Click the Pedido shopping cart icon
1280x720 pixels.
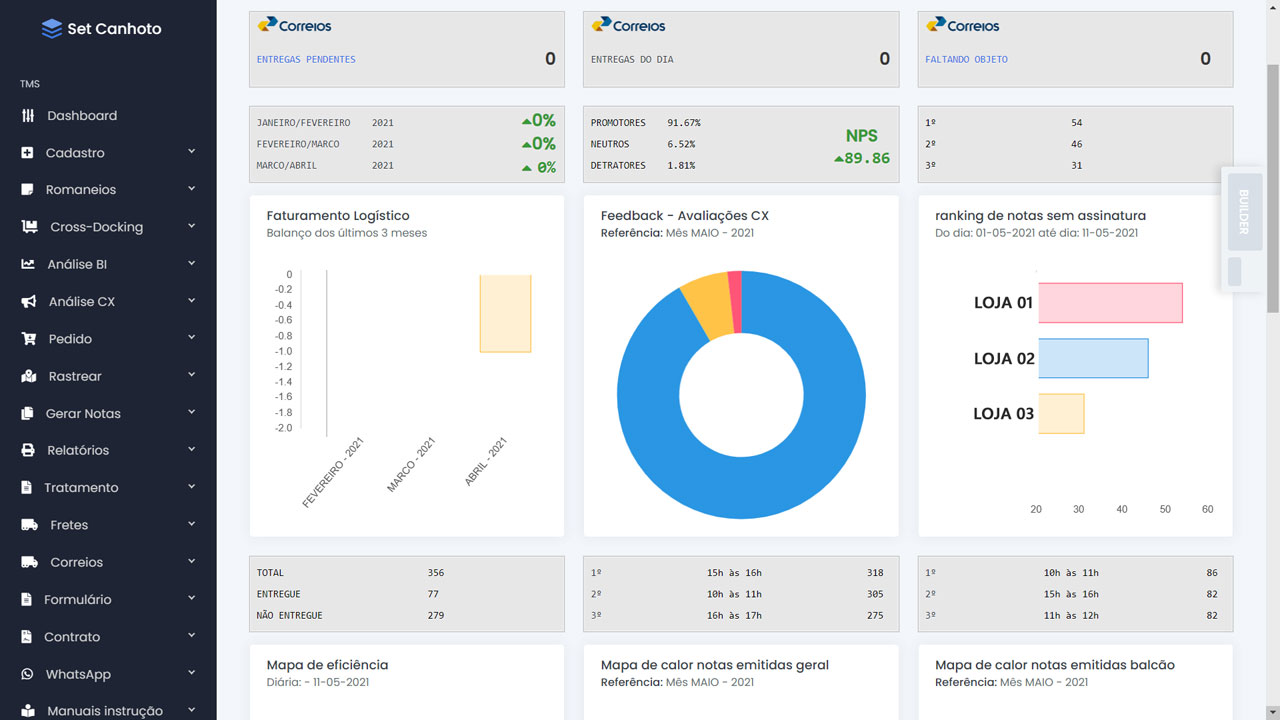tap(29, 339)
